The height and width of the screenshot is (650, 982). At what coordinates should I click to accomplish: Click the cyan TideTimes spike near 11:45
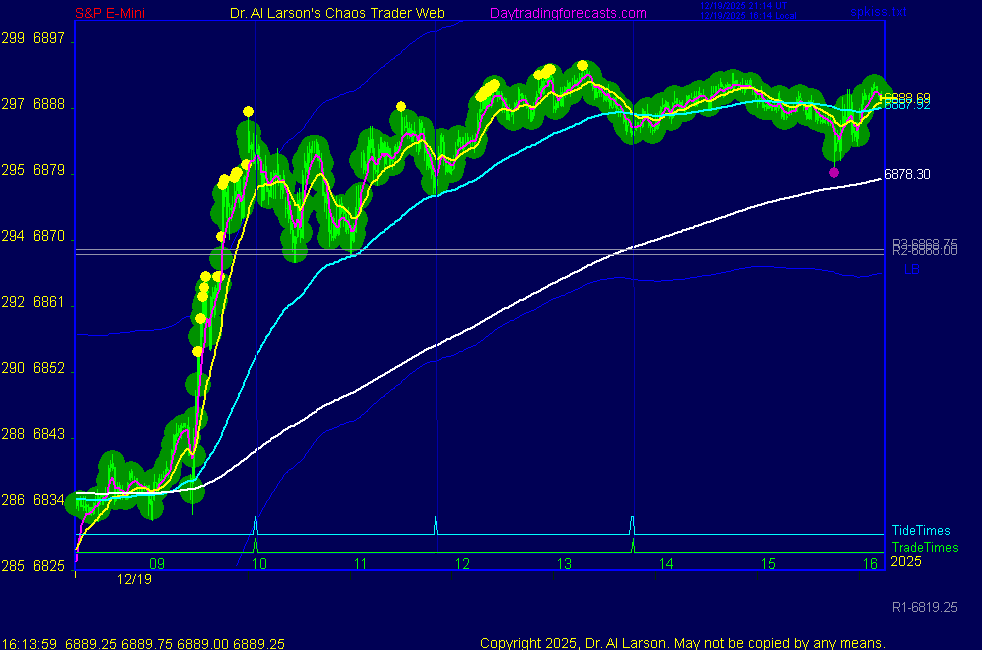click(x=435, y=525)
